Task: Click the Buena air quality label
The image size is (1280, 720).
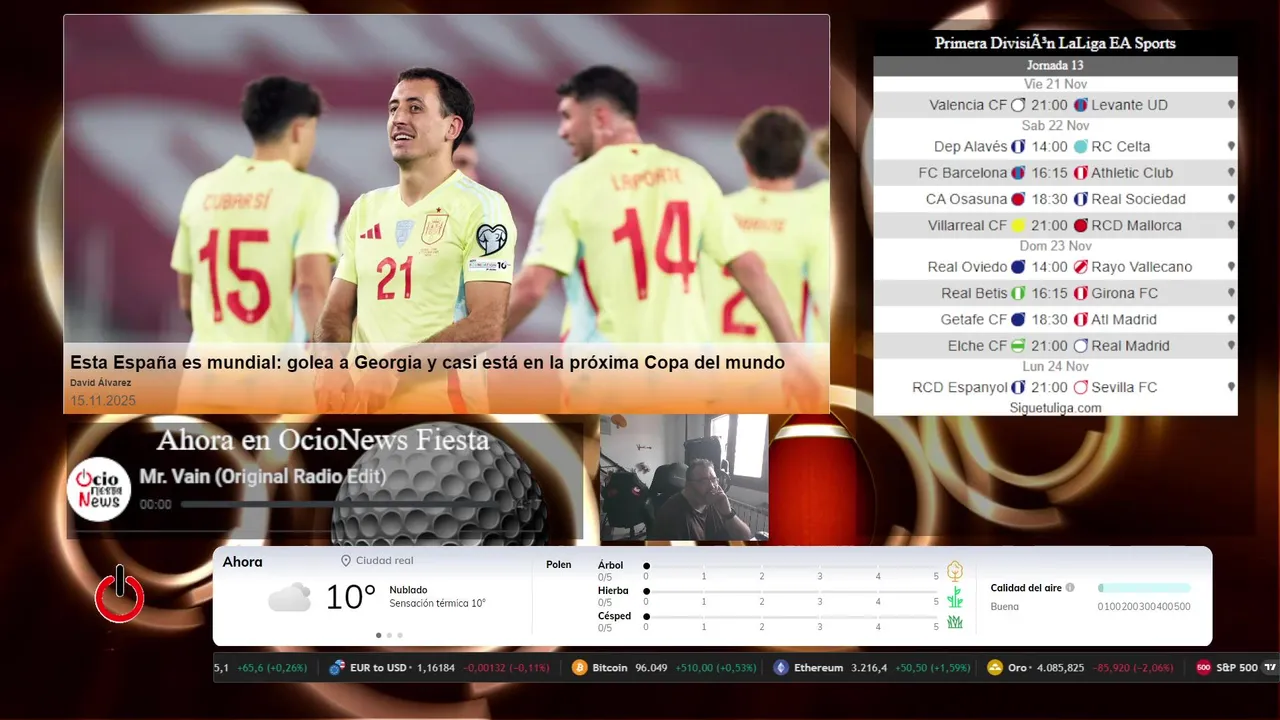Action: point(1005,607)
